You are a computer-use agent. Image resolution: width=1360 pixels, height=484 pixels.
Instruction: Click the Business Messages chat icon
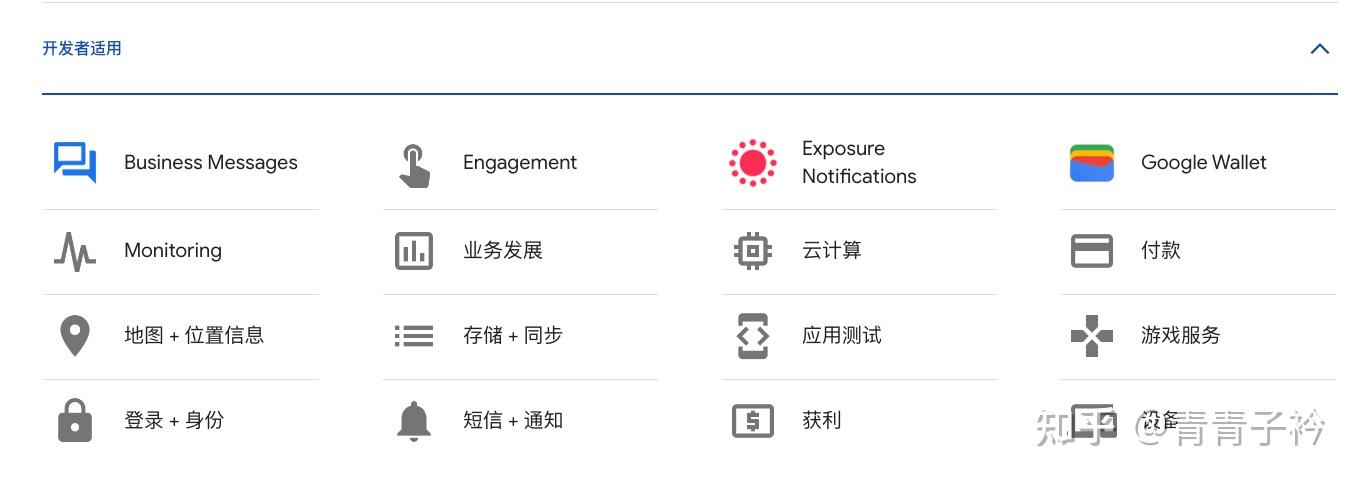(x=75, y=162)
